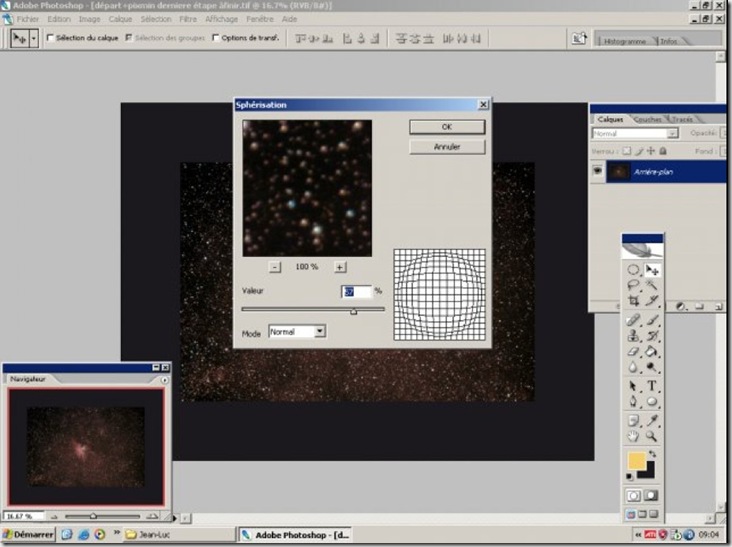Confirm Sphérisation with OK

tap(447, 127)
